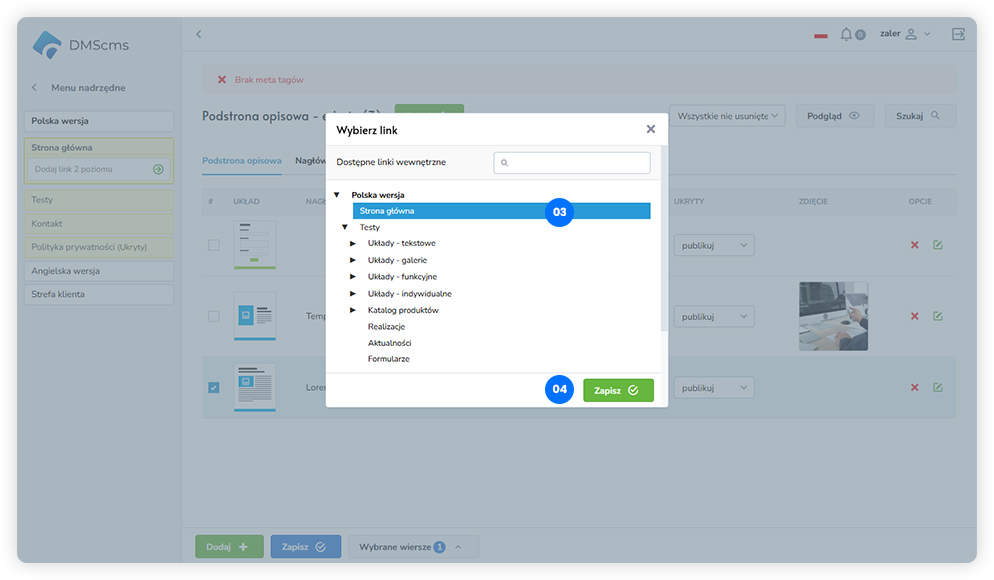Close the Wybierz link dialog
The image size is (994, 580).
[651, 129]
